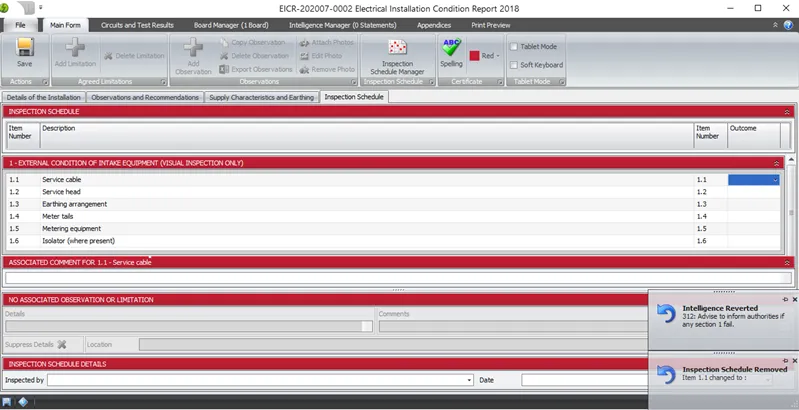Open the Supply Characteristics and Earthing tab
The height and width of the screenshot is (410, 799).
[x=261, y=97]
